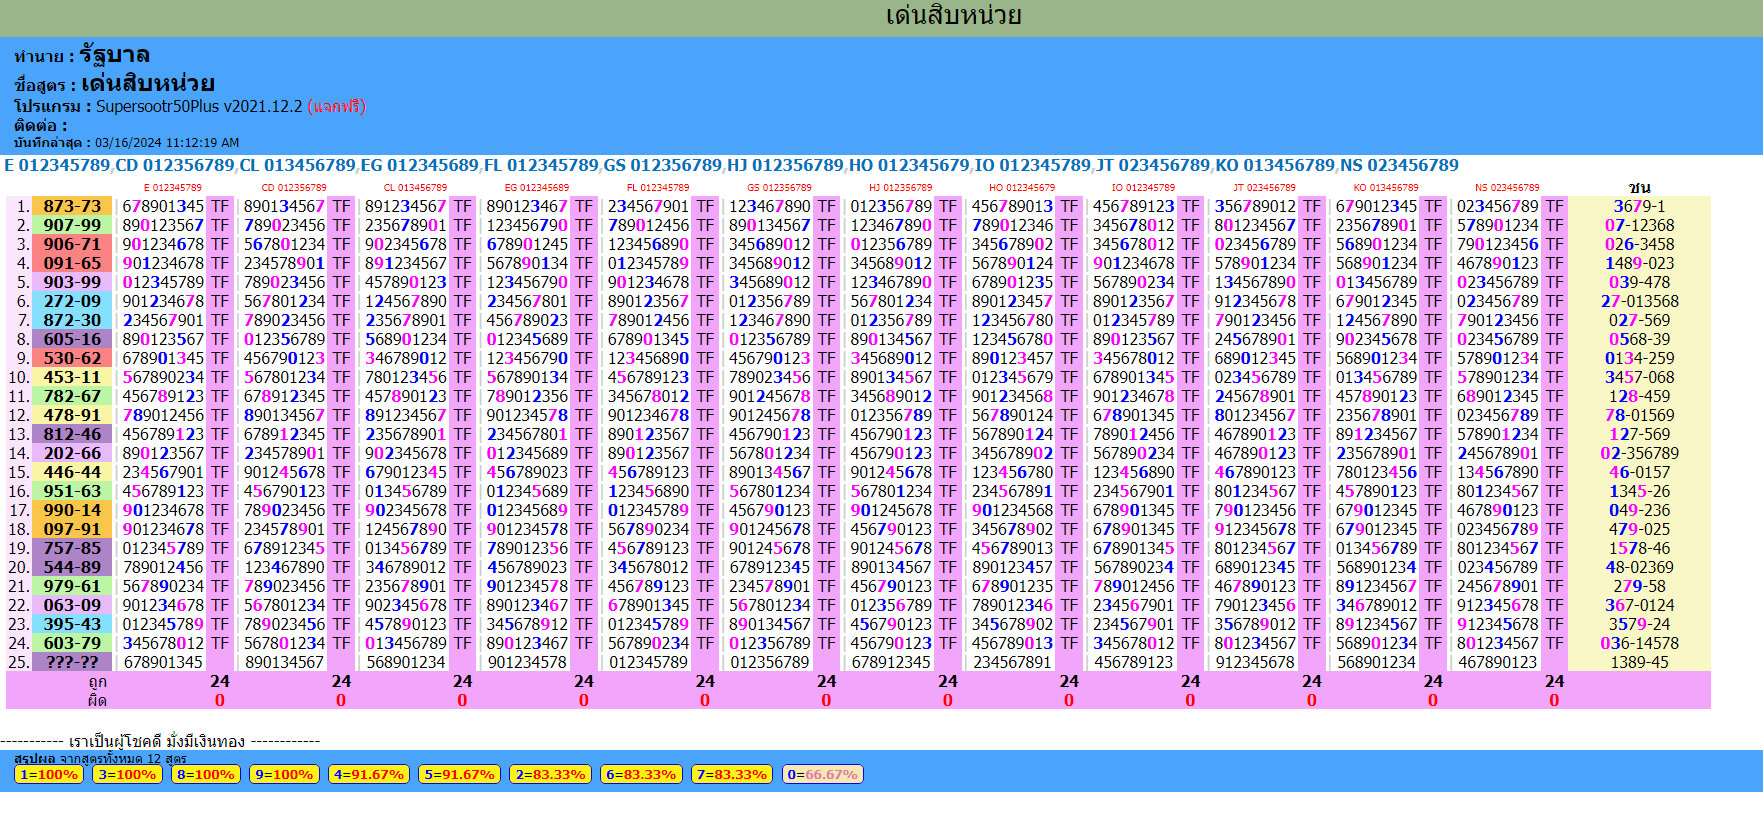The height and width of the screenshot is (816, 1763).
Task: Select the draw result '091-65'
Action: pos(72,263)
